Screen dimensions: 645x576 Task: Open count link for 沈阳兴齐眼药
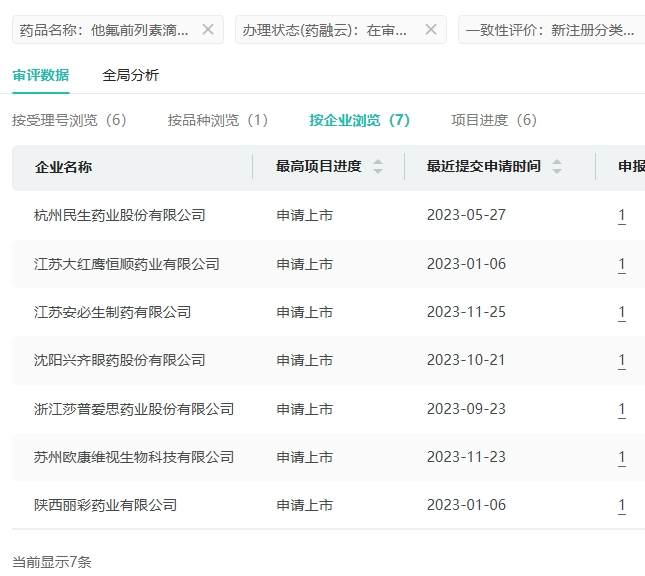pyautogui.click(x=622, y=360)
